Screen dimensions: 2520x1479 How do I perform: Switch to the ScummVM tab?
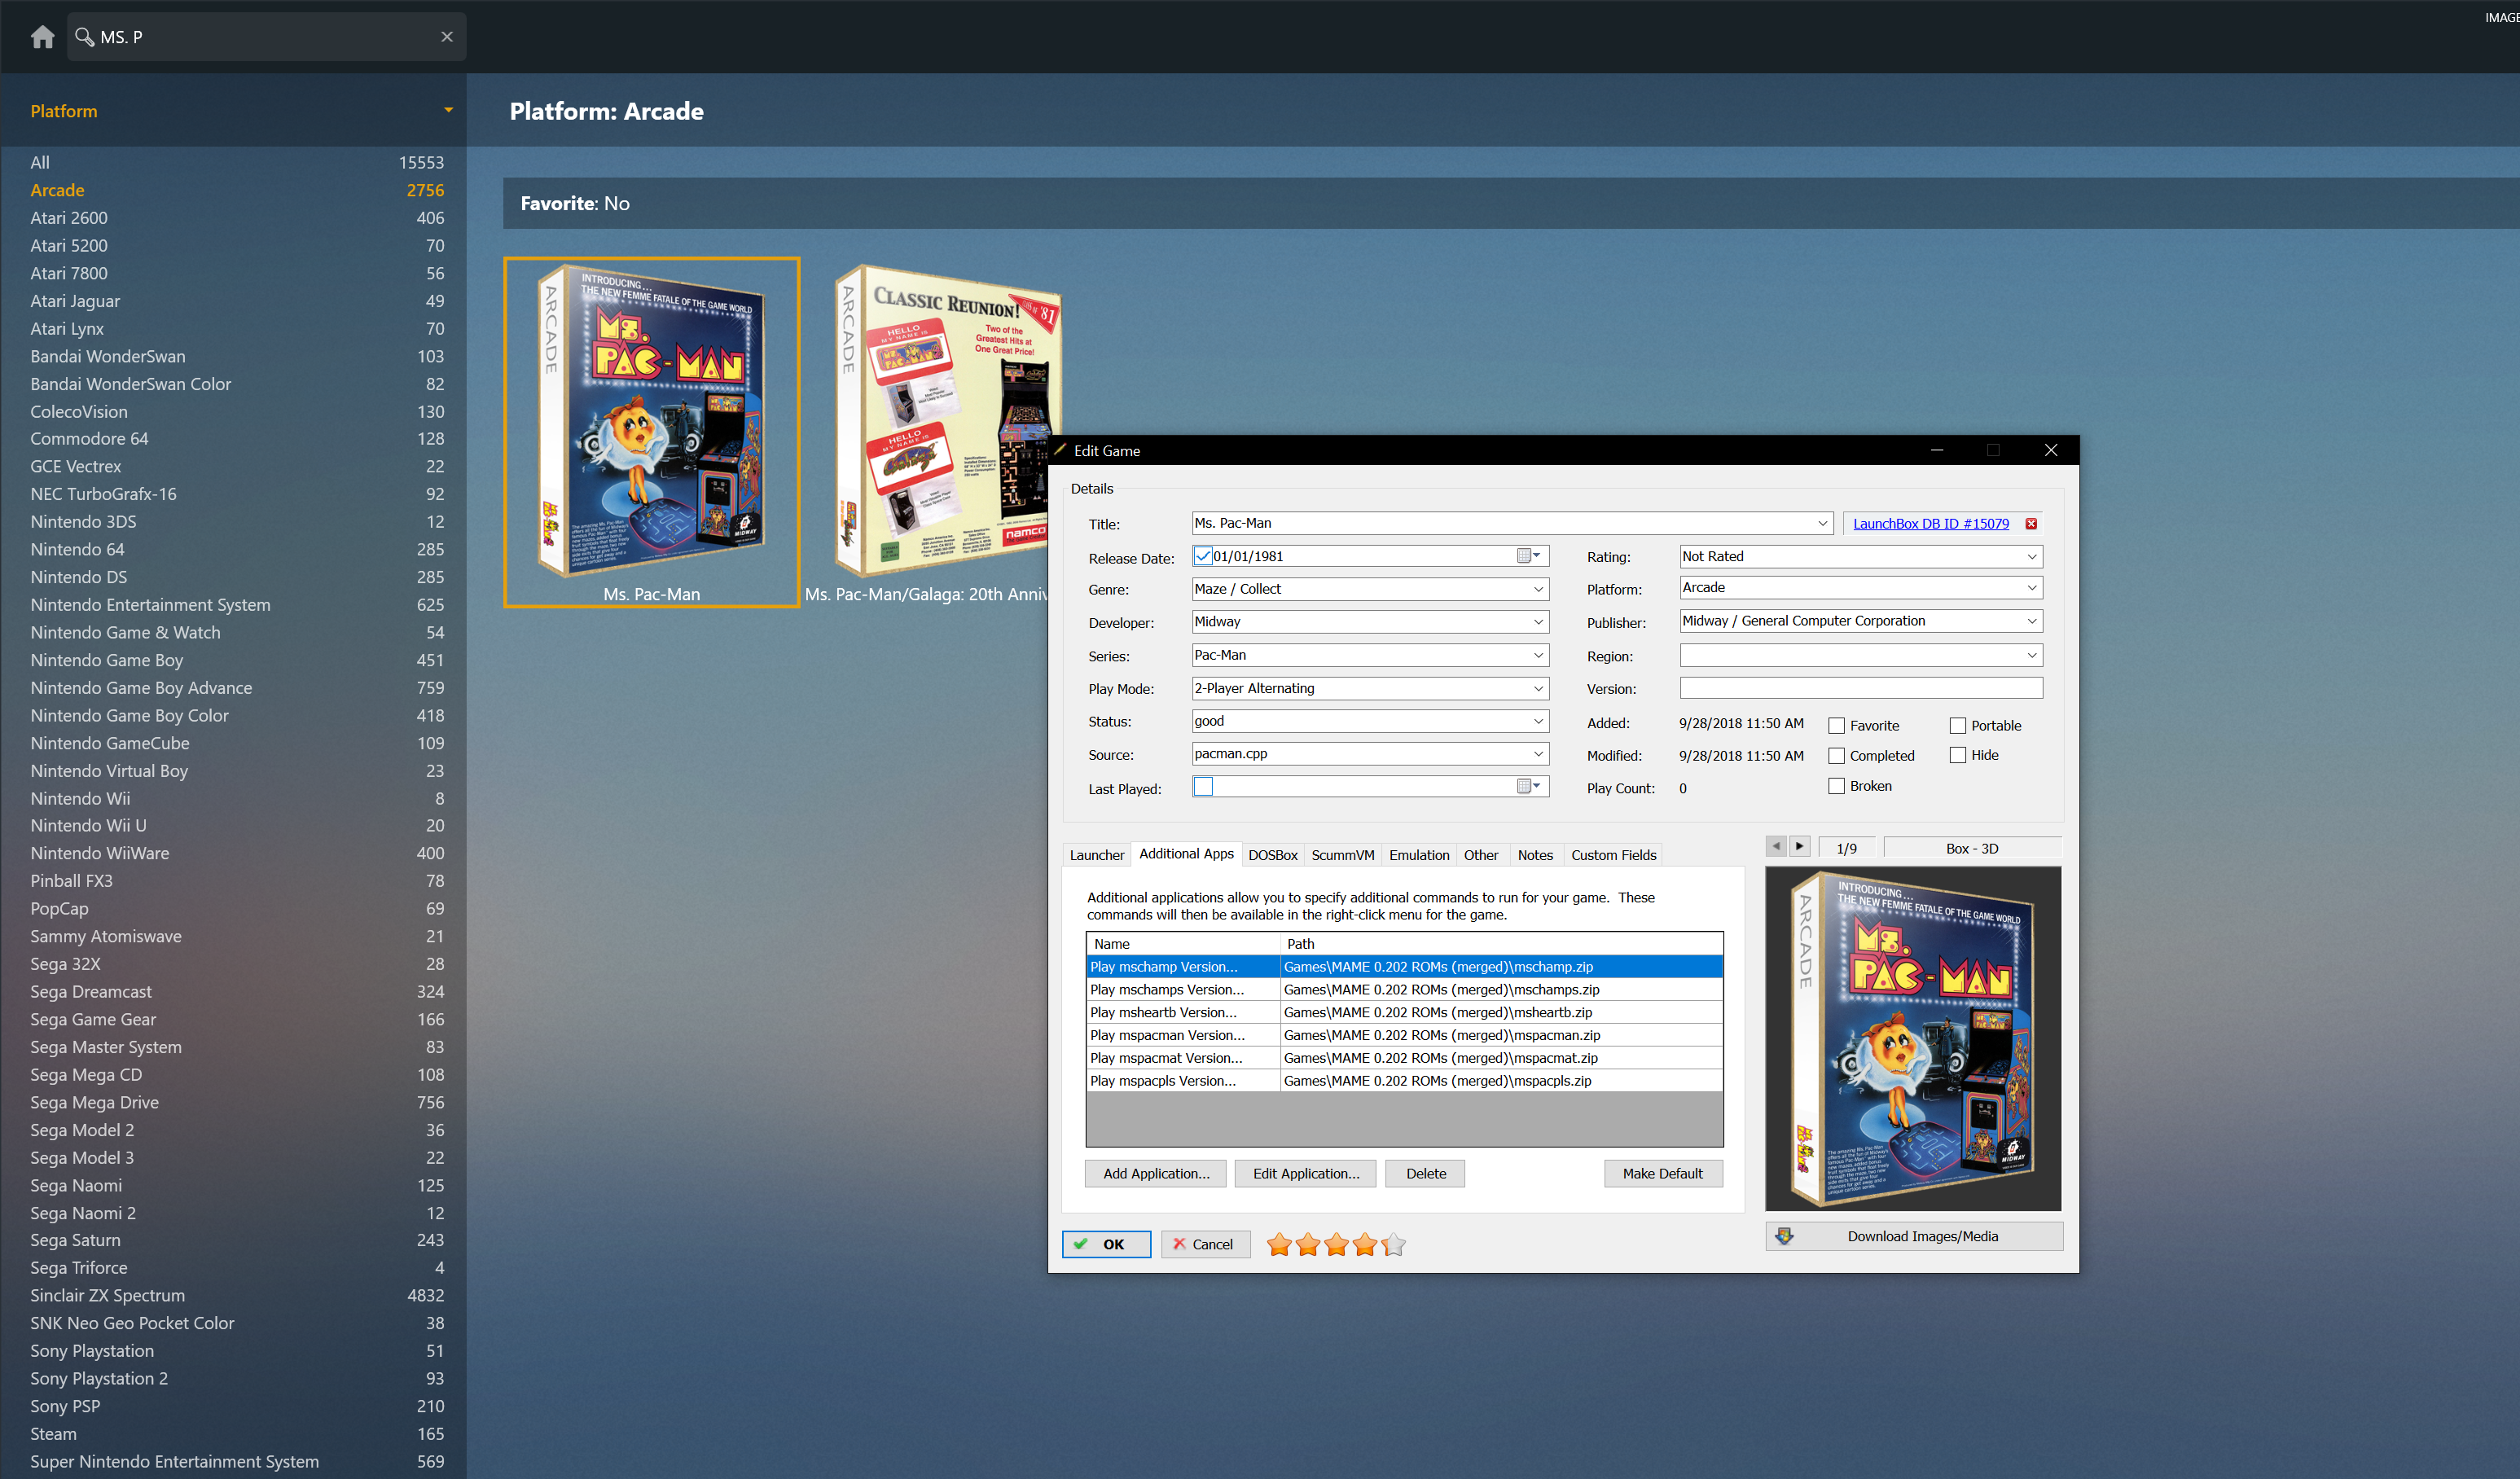pos(1342,855)
